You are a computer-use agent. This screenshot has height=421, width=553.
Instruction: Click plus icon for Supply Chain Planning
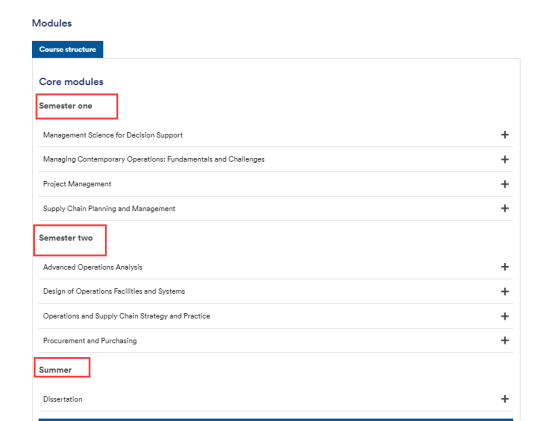coord(505,208)
